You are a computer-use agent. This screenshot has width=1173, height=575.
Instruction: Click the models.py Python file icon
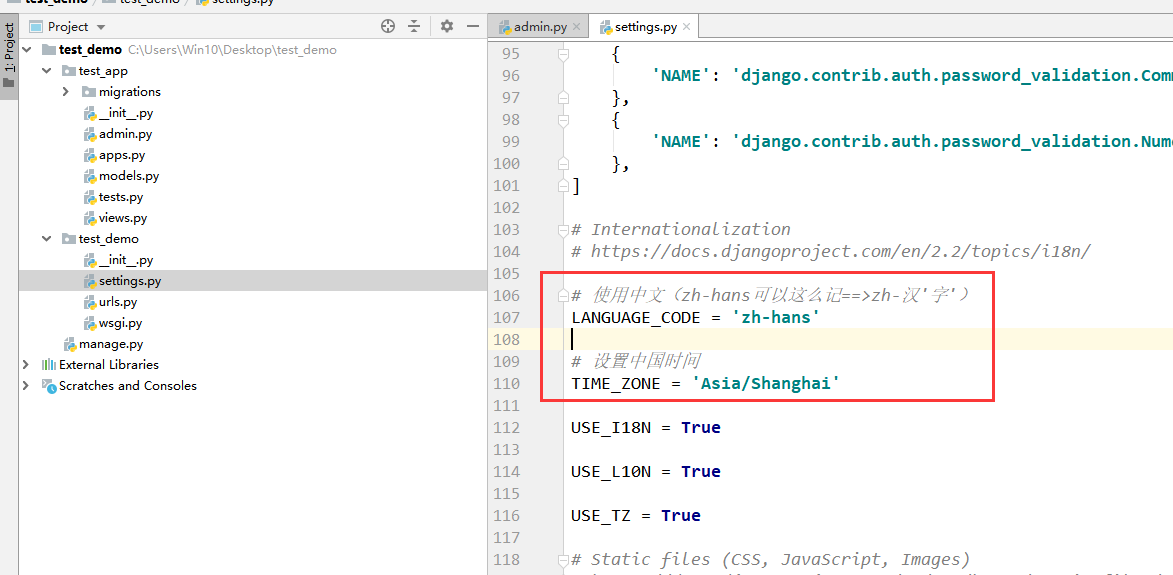(x=89, y=176)
